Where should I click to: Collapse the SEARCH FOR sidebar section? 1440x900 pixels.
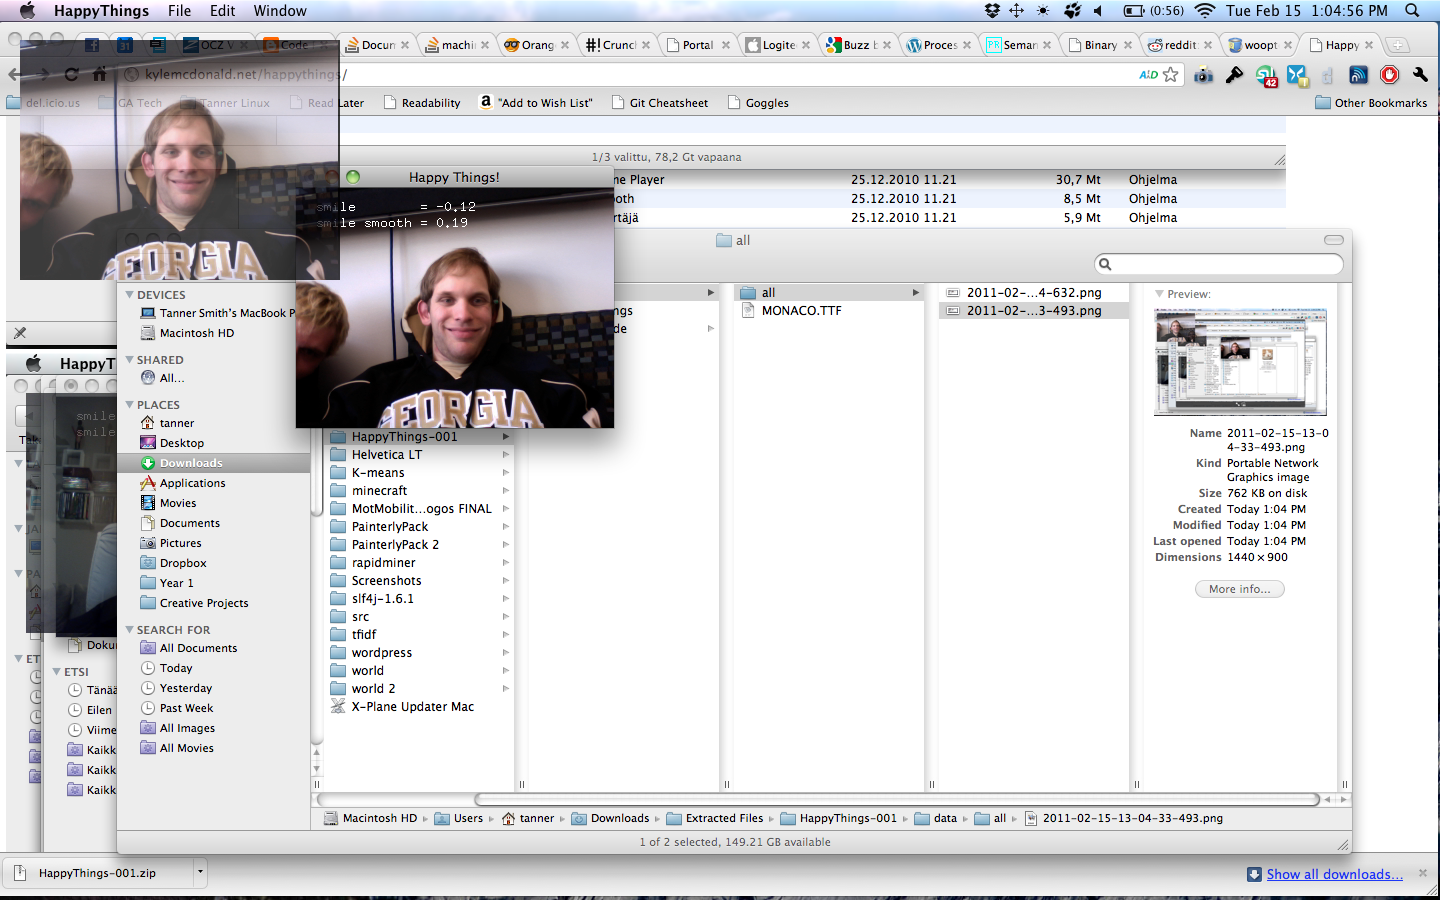(x=130, y=630)
